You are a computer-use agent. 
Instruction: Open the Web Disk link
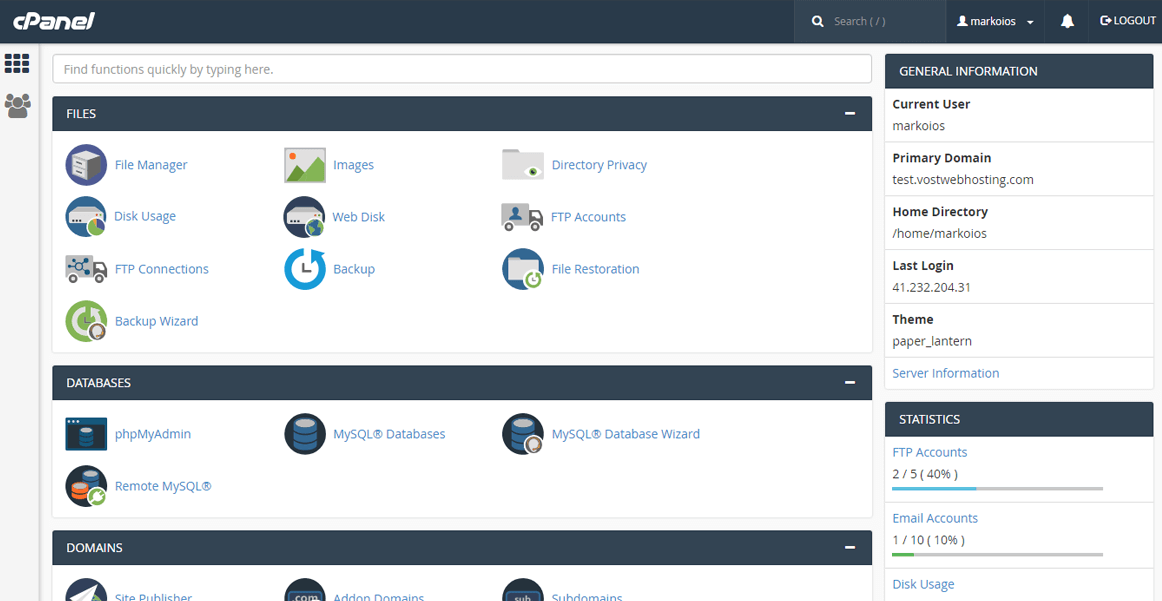click(359, 216)
